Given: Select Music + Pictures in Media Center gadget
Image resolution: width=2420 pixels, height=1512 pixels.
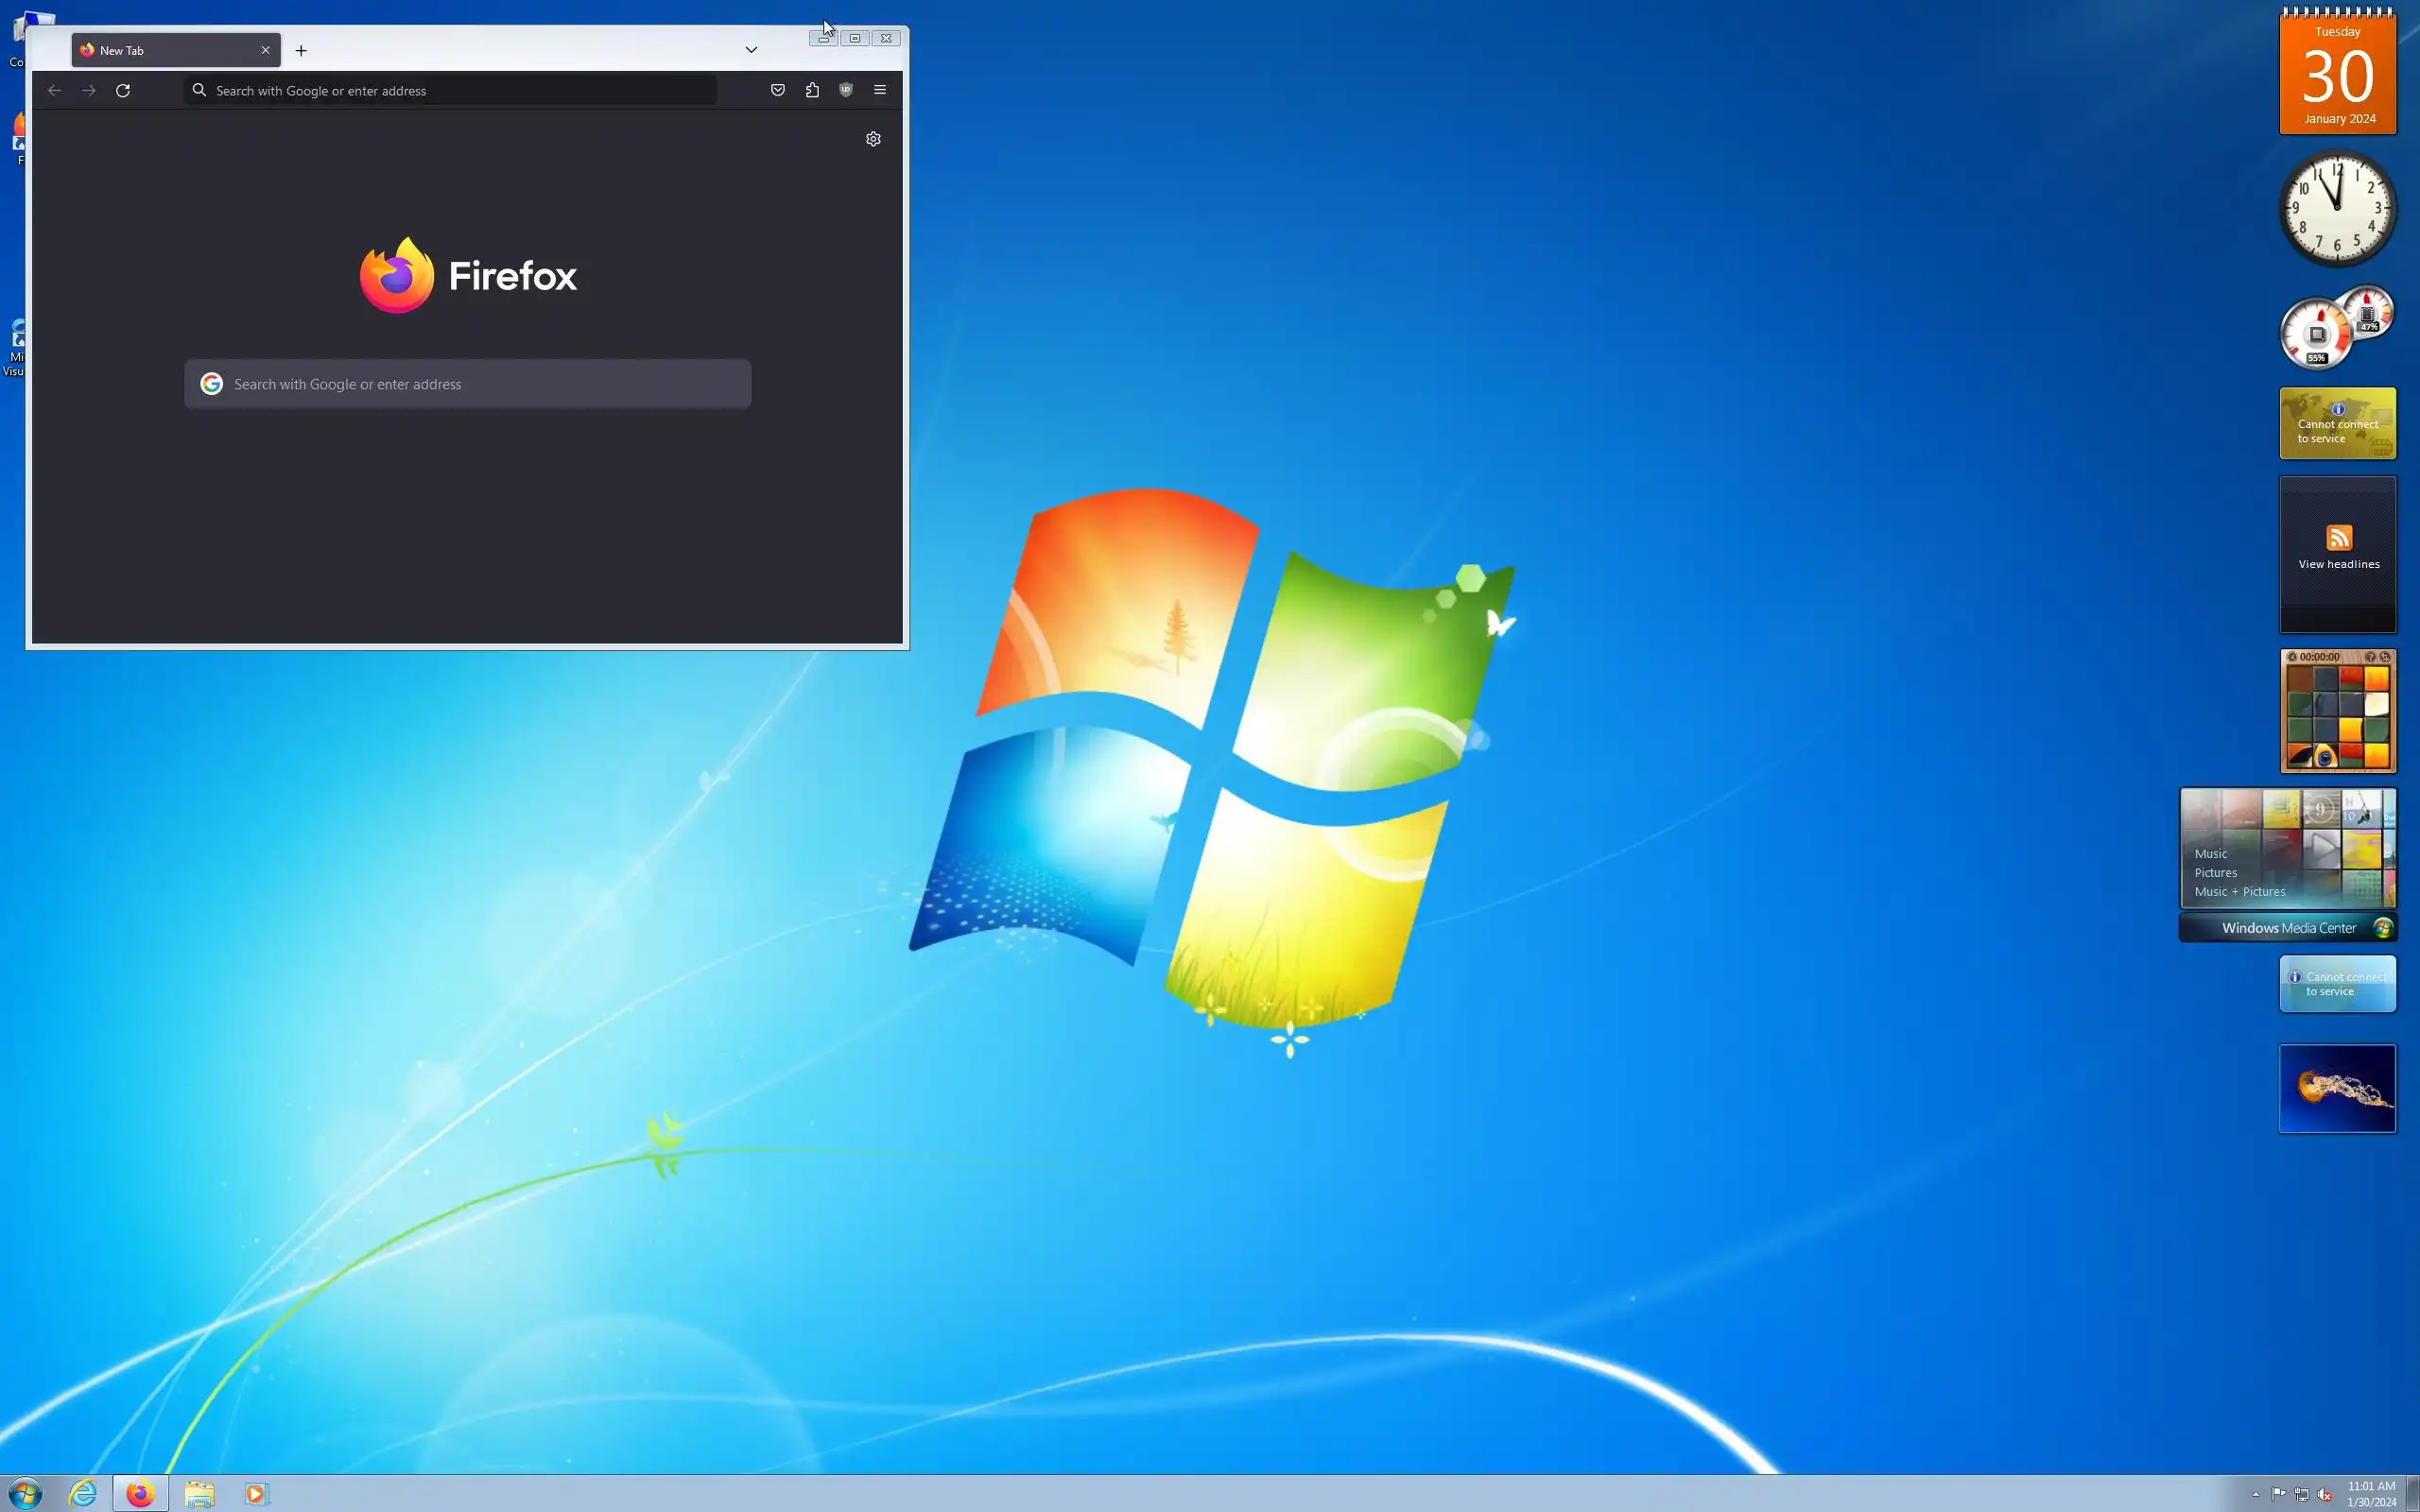Looking at the screenshot, I should point(2239,892).
